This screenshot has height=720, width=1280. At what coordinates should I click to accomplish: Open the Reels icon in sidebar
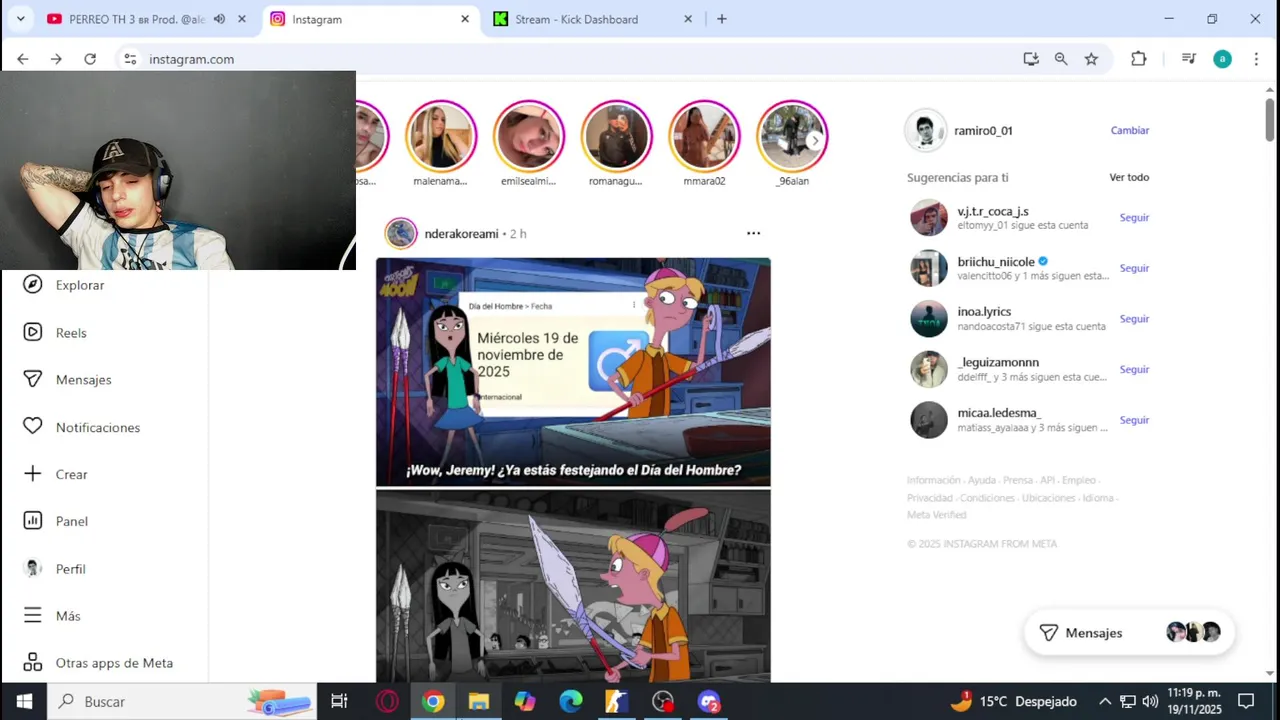pyautogui.click(x=33, y=333)
